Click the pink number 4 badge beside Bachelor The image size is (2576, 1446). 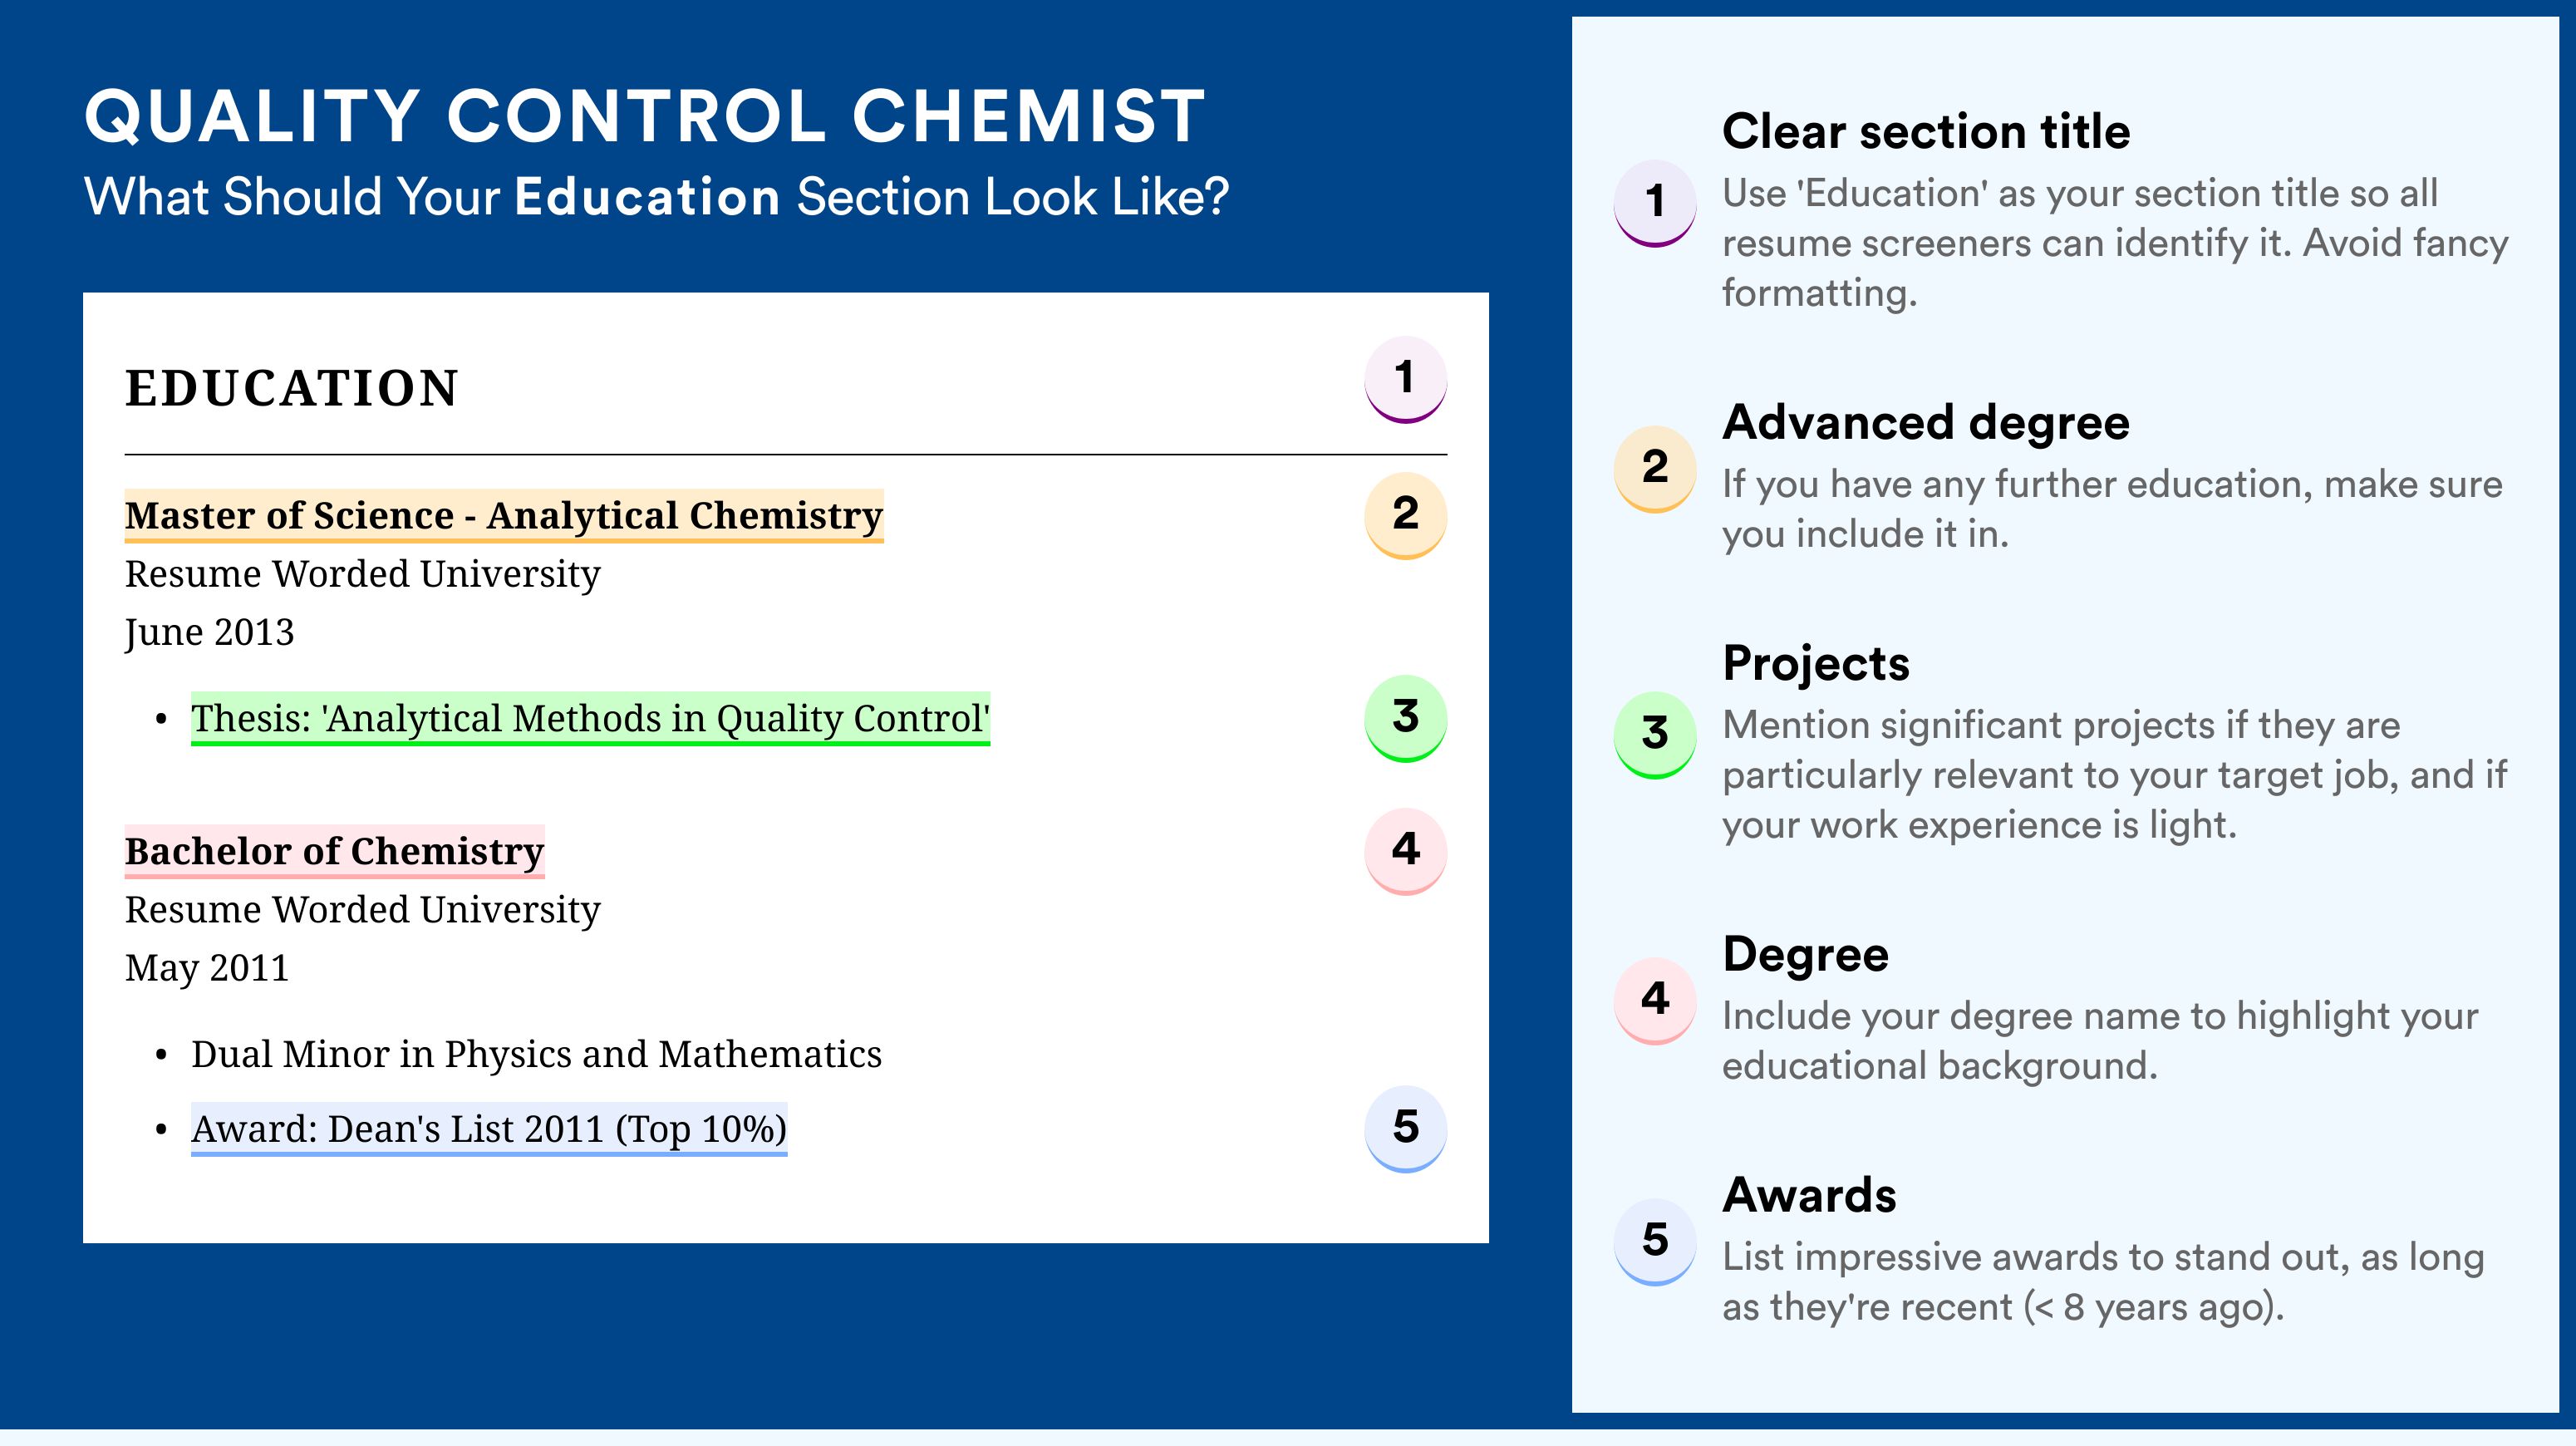(x=1405, y=851)
